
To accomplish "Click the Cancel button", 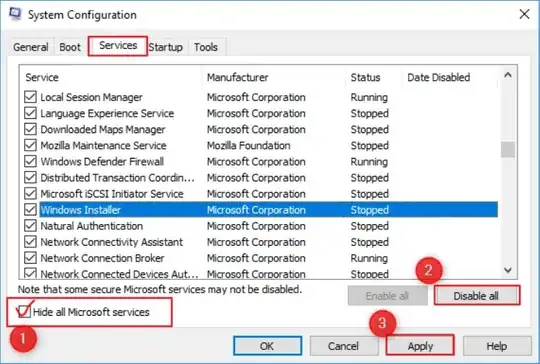I will tap(343, 346).
